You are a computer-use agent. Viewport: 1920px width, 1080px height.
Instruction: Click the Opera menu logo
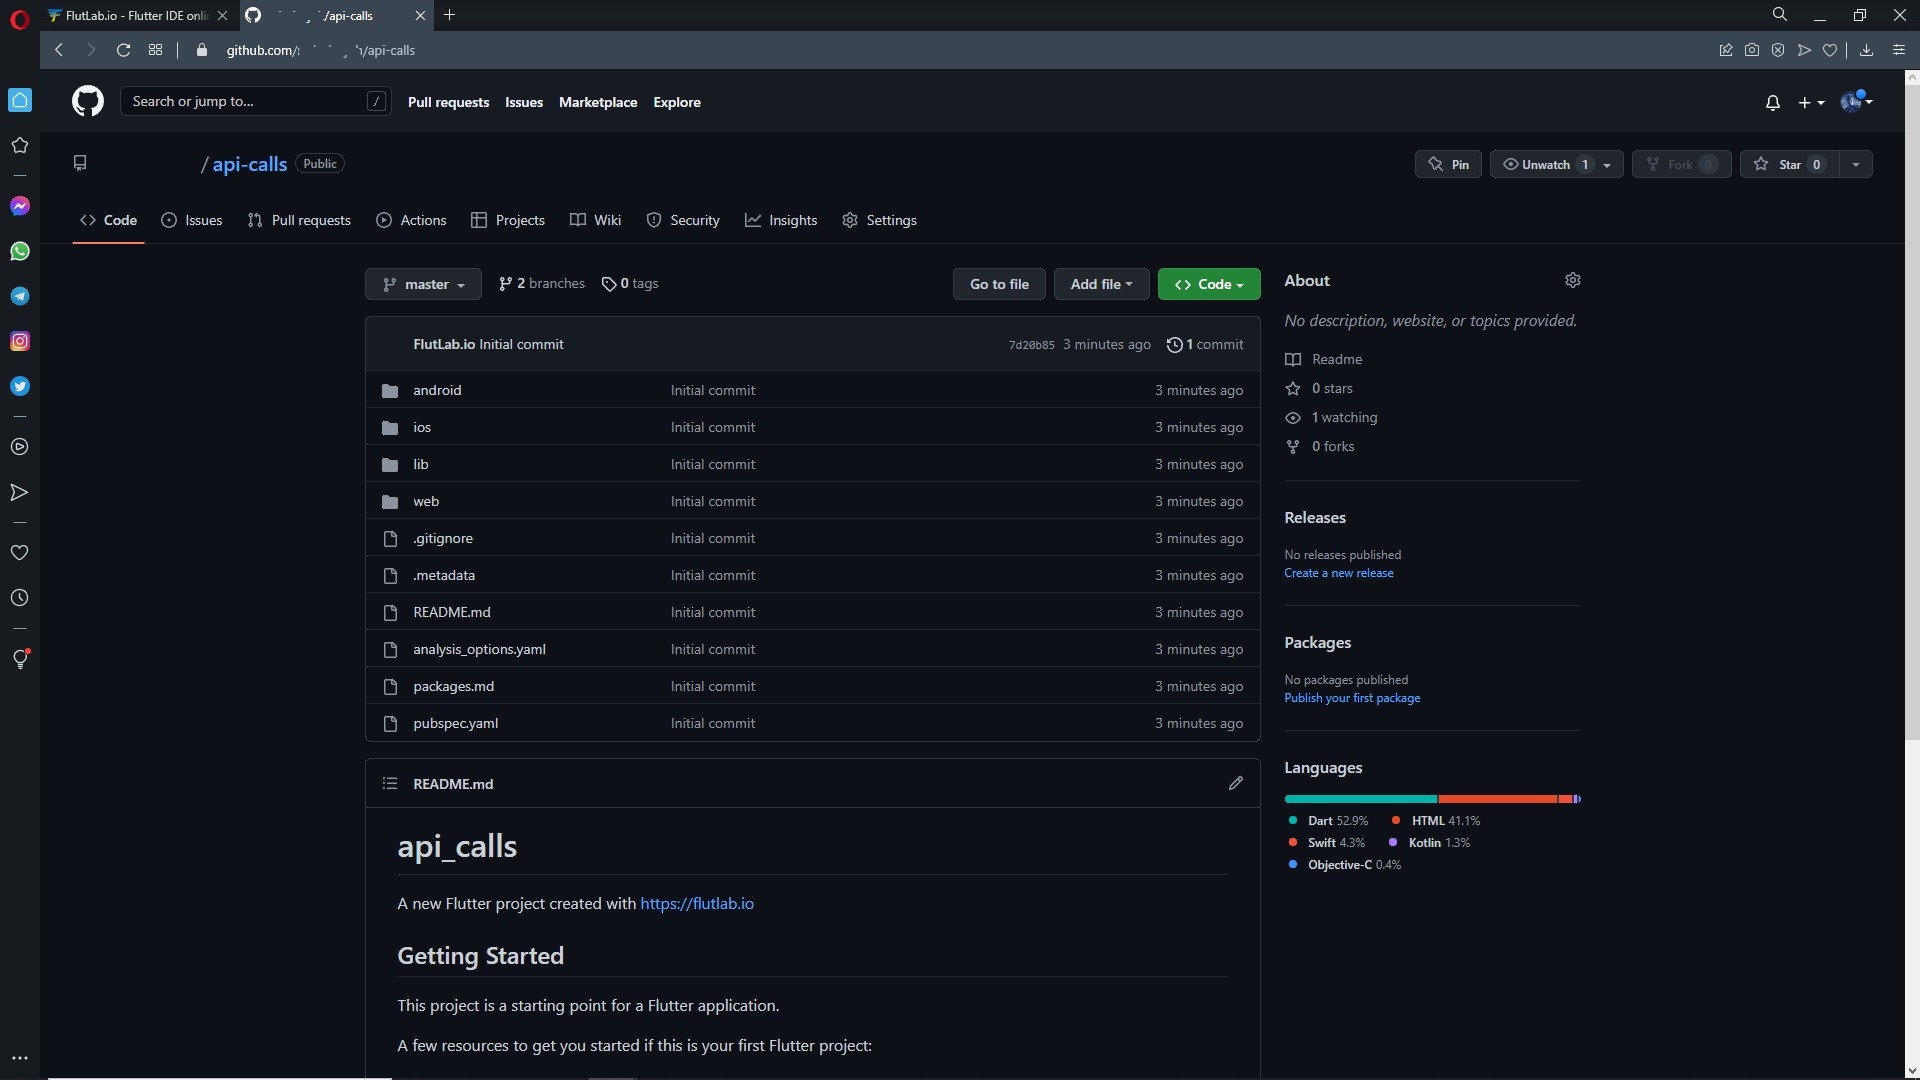(x=20, y=18)
